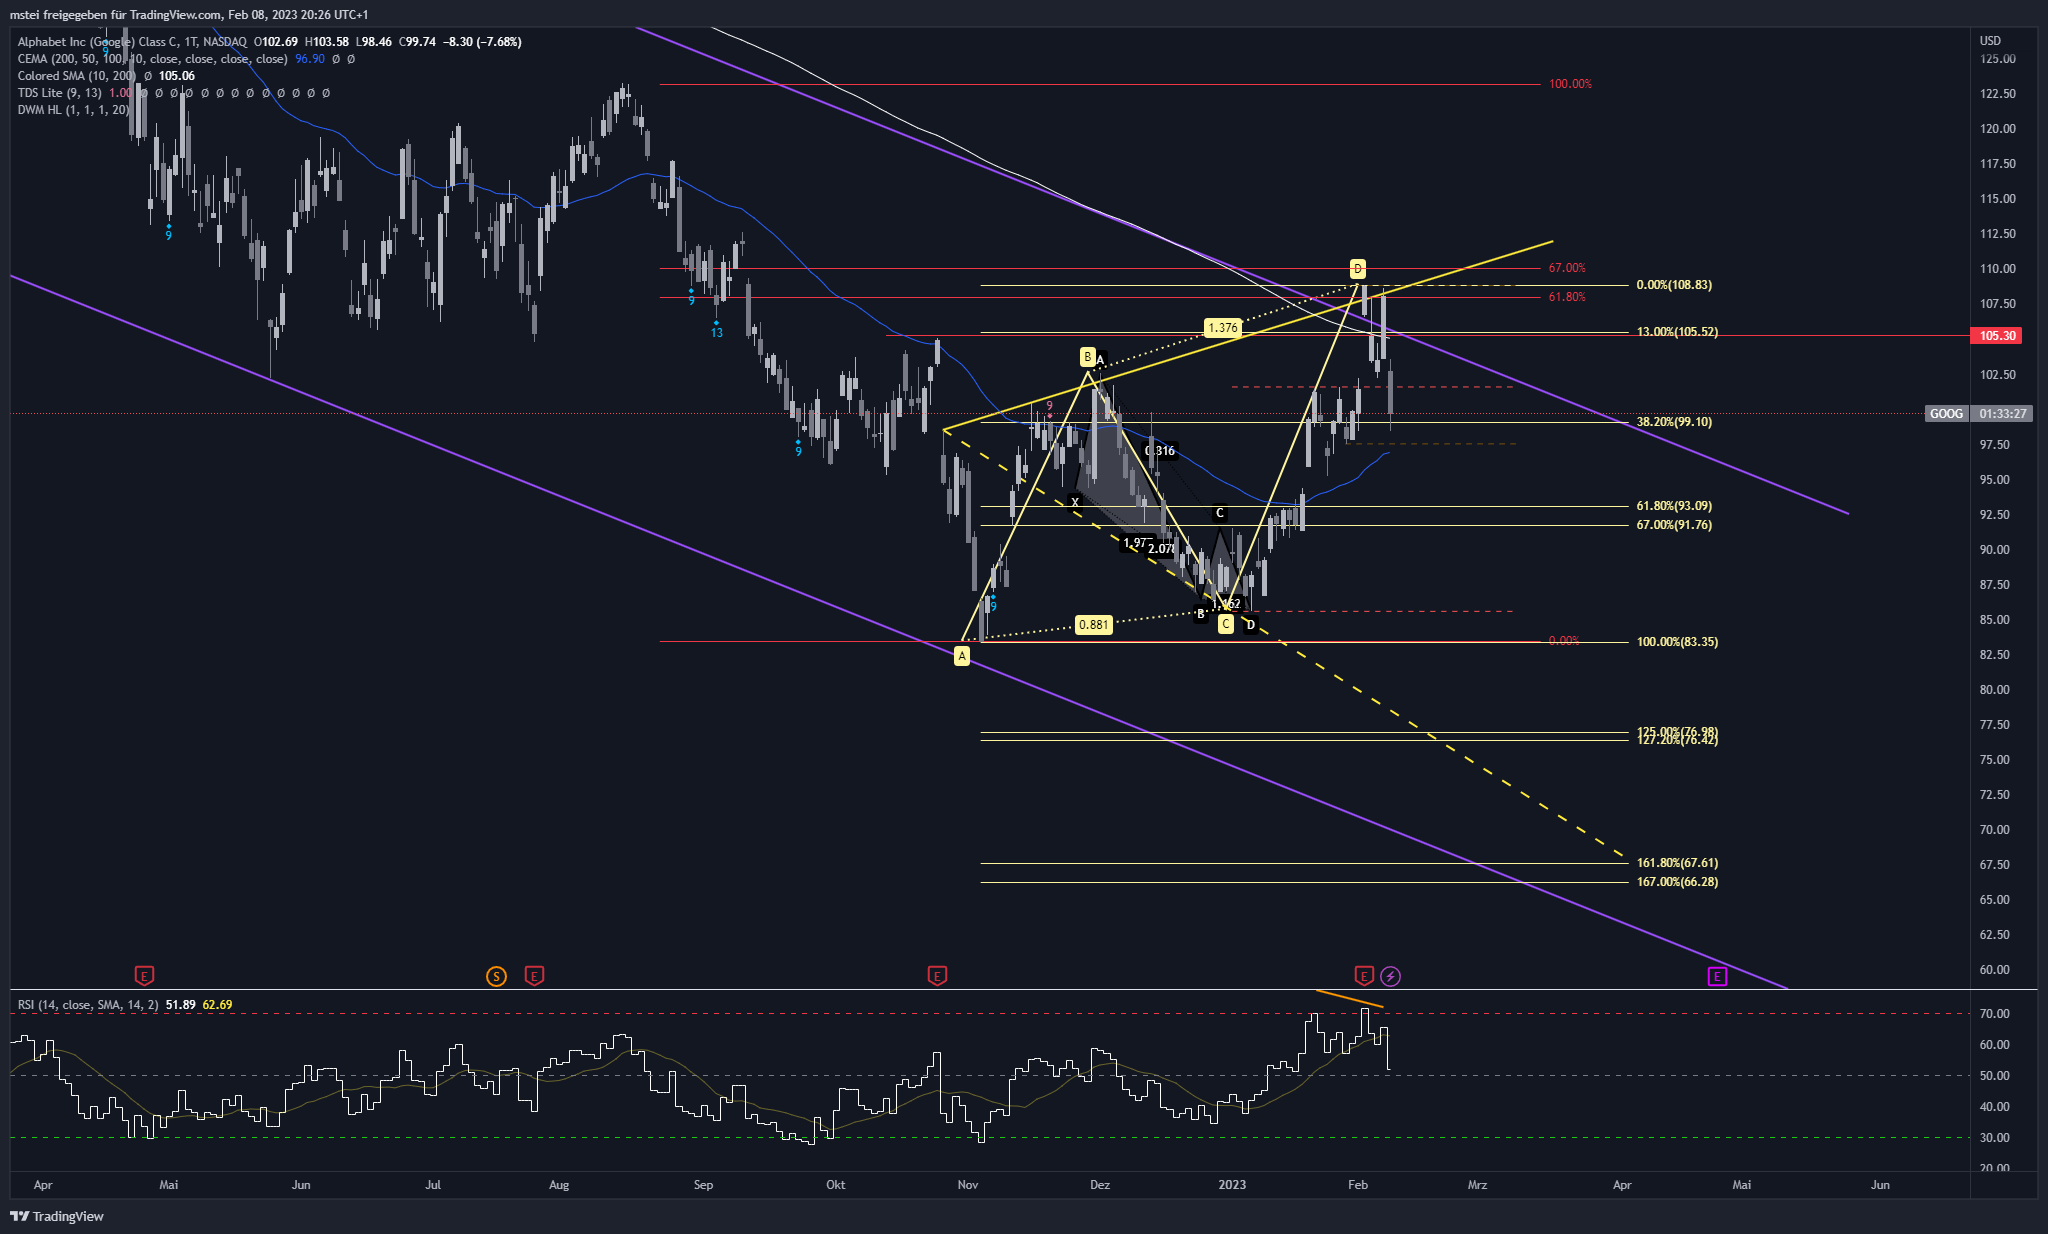Click the purple lightning event icon
Screen dimensions: 2048x1234
(1390, 976)
